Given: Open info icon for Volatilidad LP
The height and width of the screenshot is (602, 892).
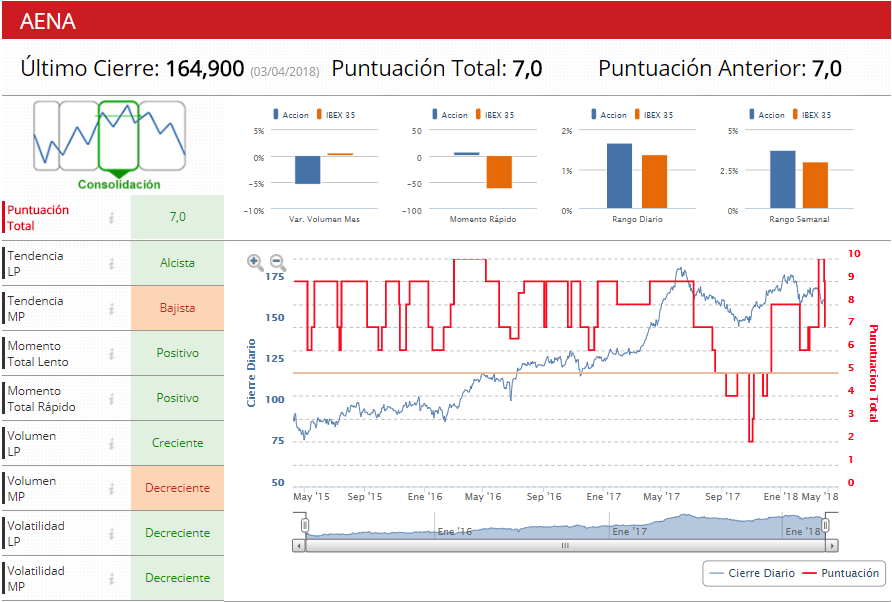Looking at the screenshot, I should (x=112, y=533).
